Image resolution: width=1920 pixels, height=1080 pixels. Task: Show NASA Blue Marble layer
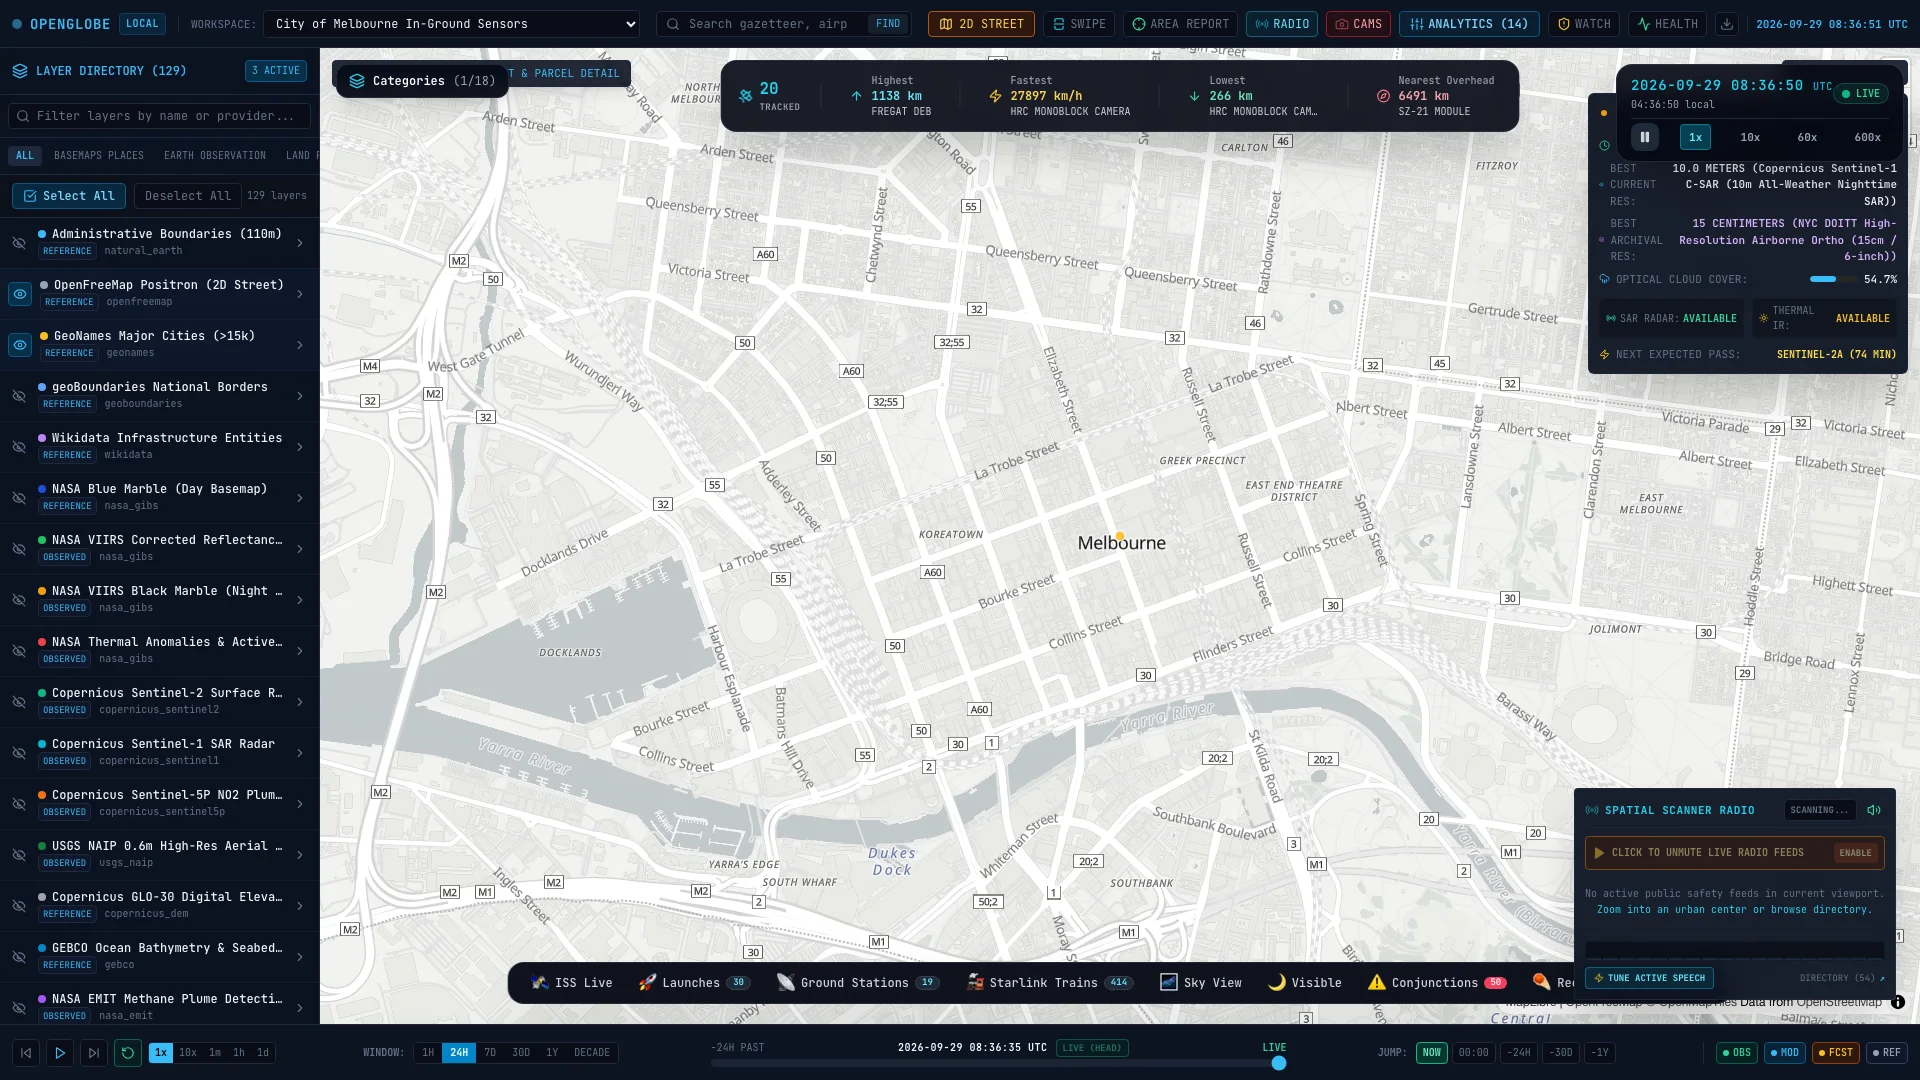(19, 498)
